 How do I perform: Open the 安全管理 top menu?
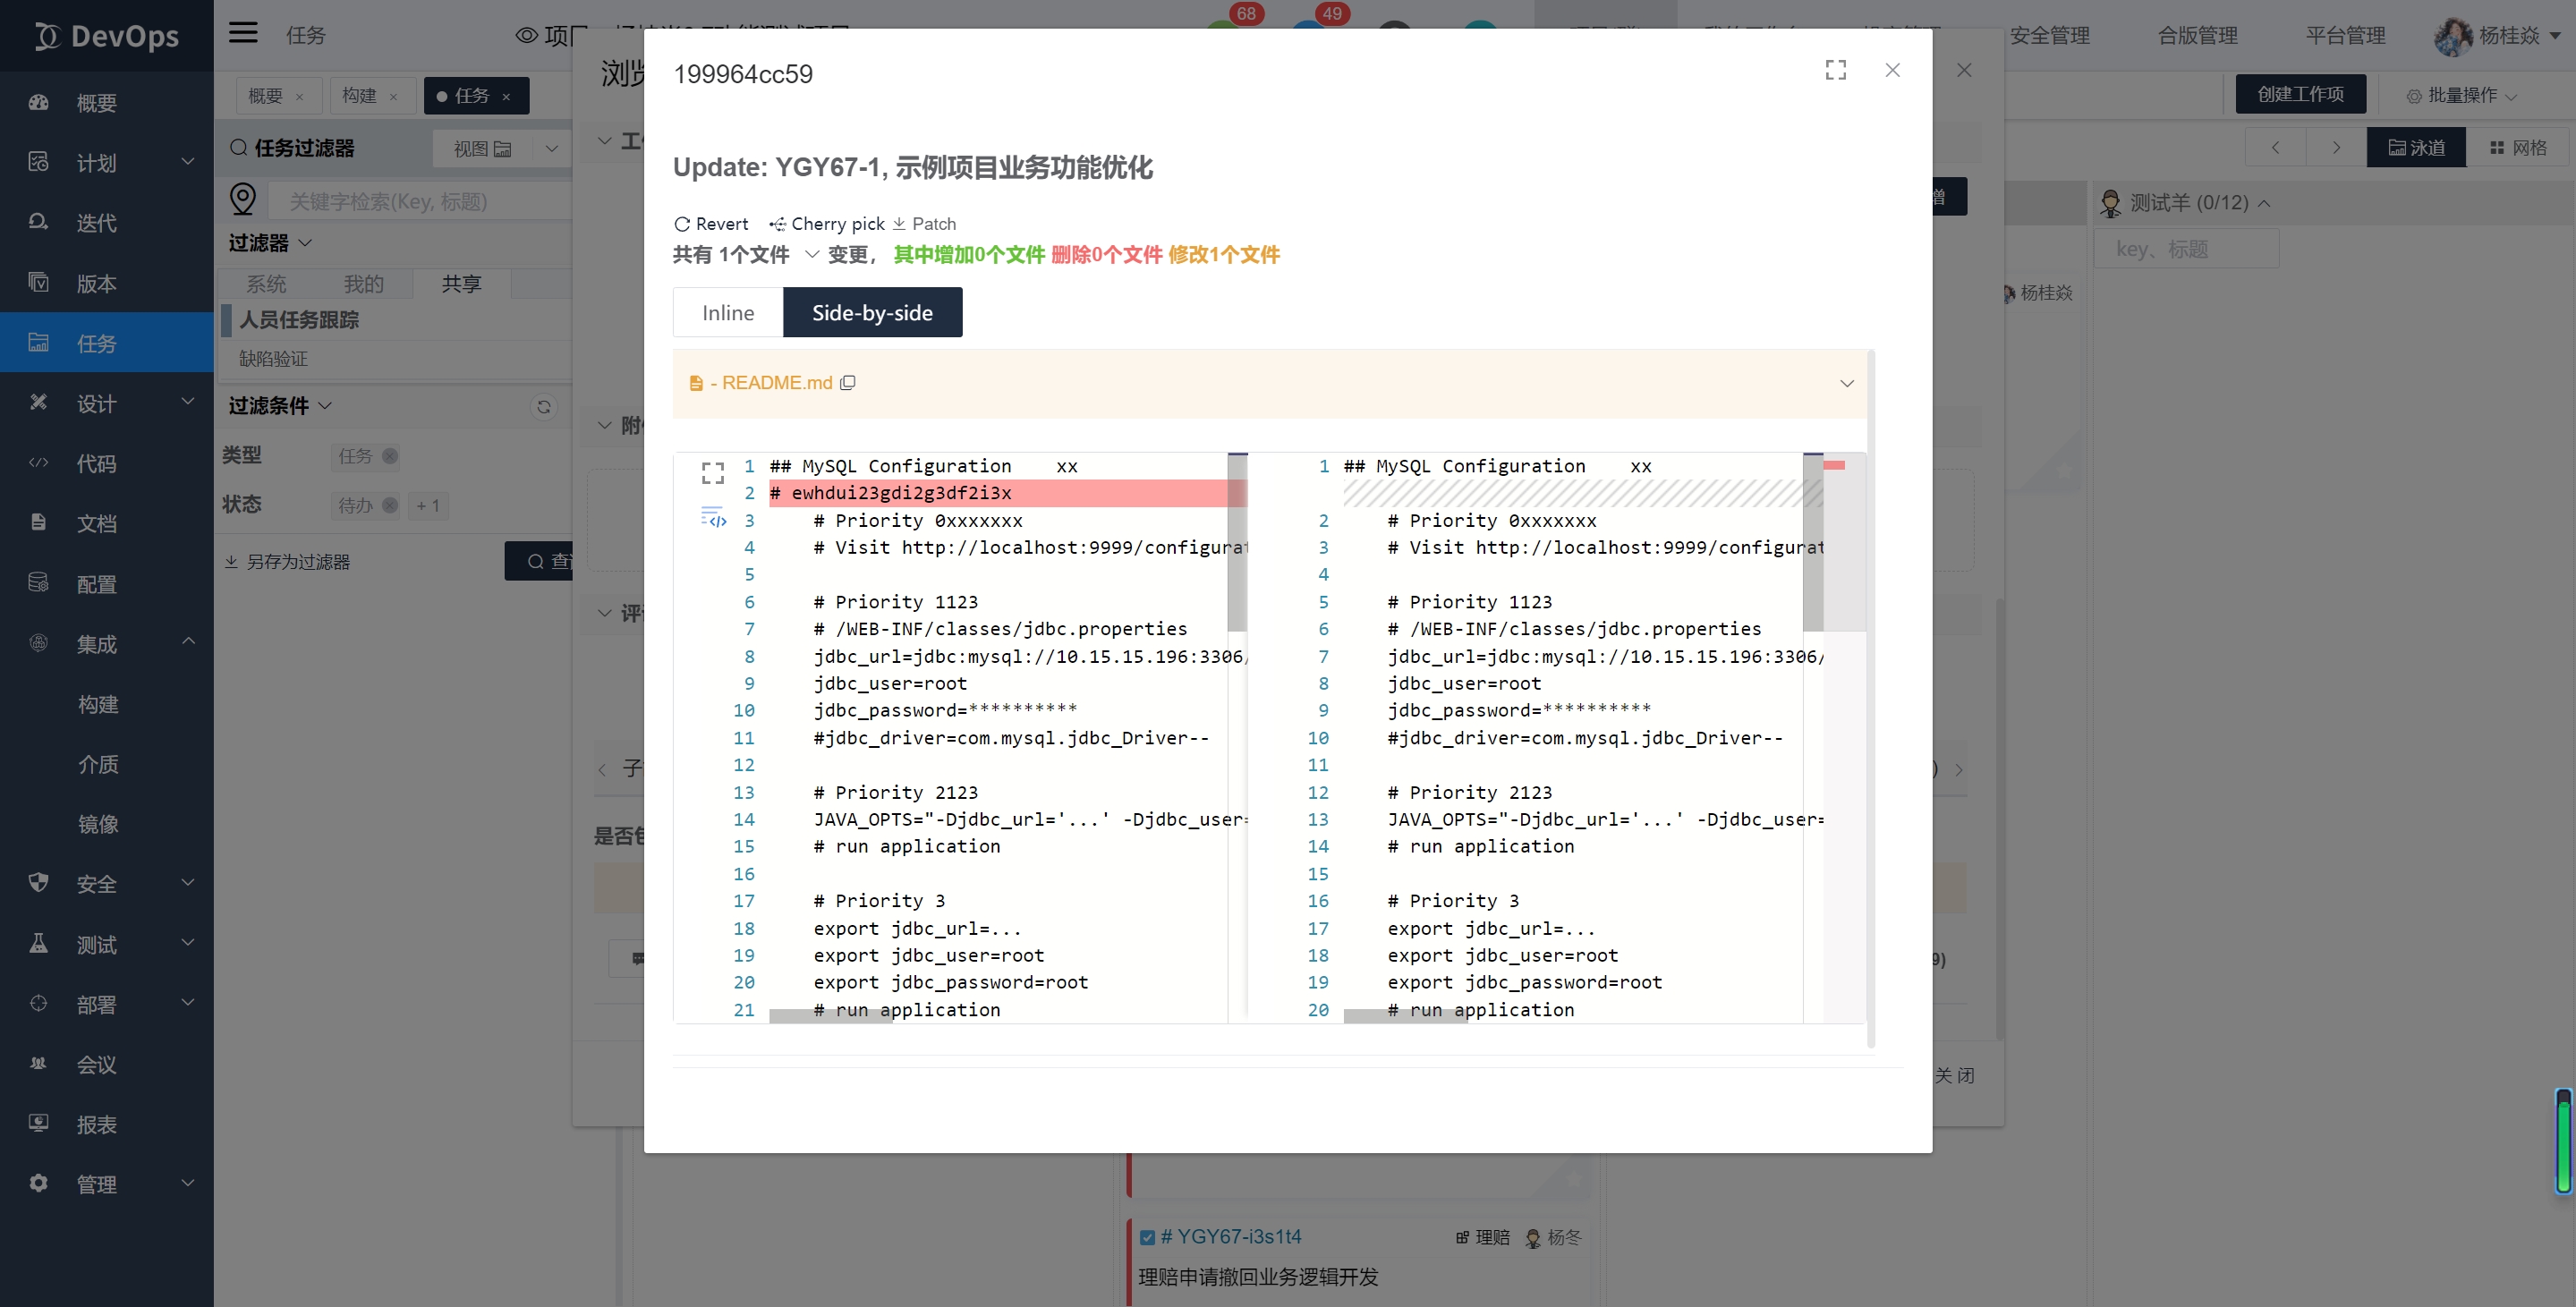2049,35
